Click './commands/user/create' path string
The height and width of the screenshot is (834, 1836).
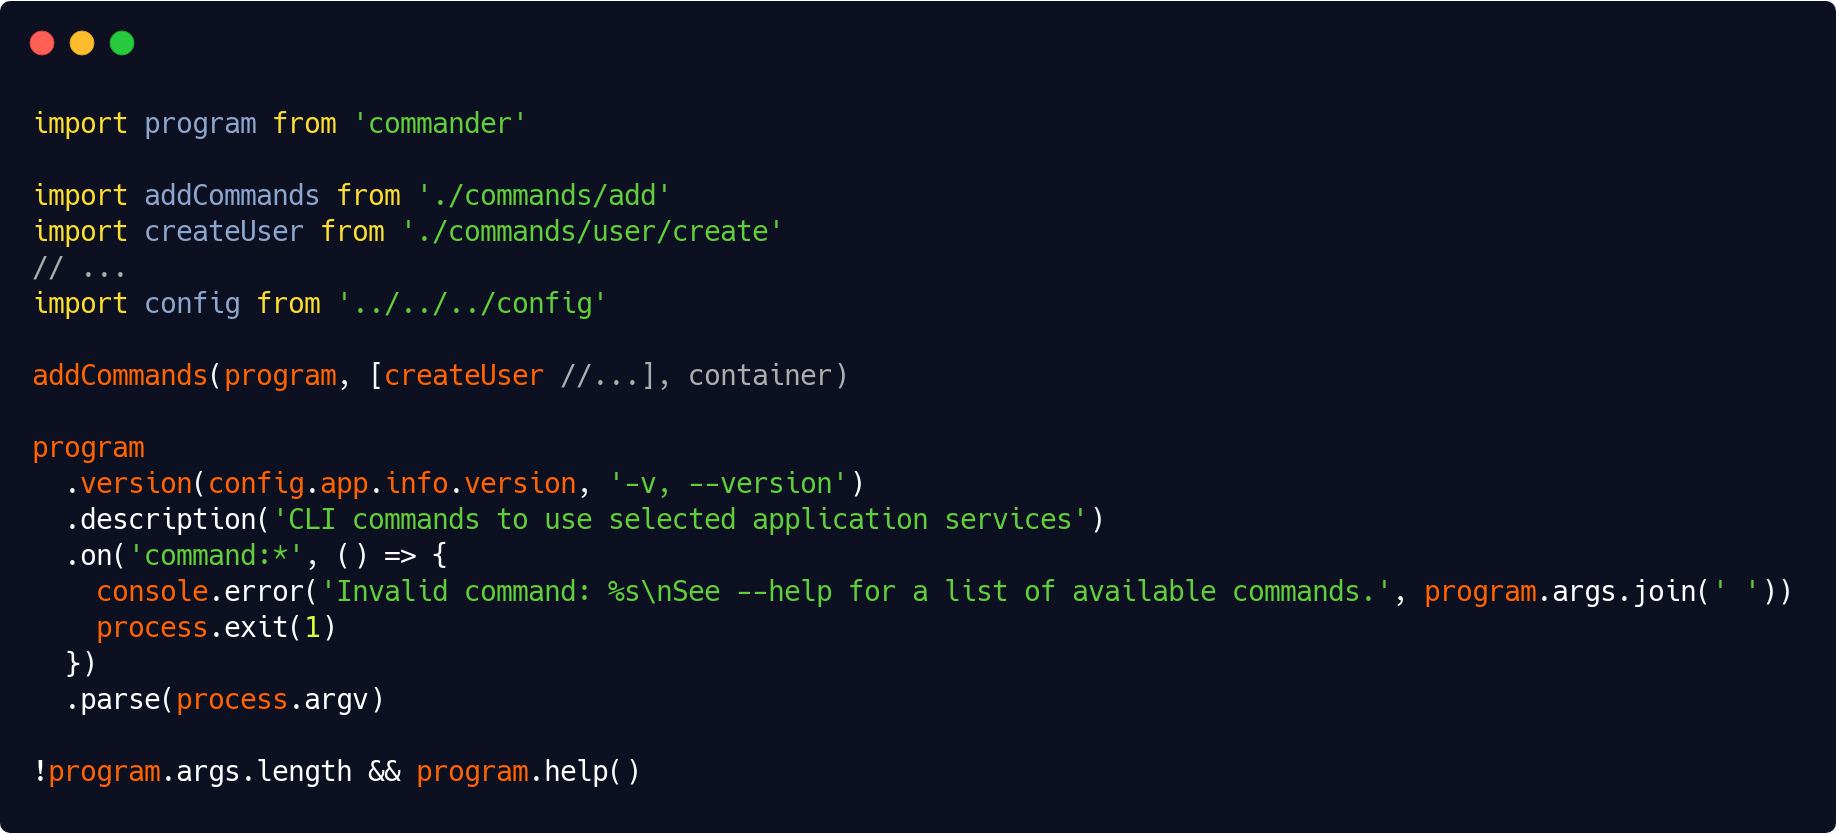point(592,231)
